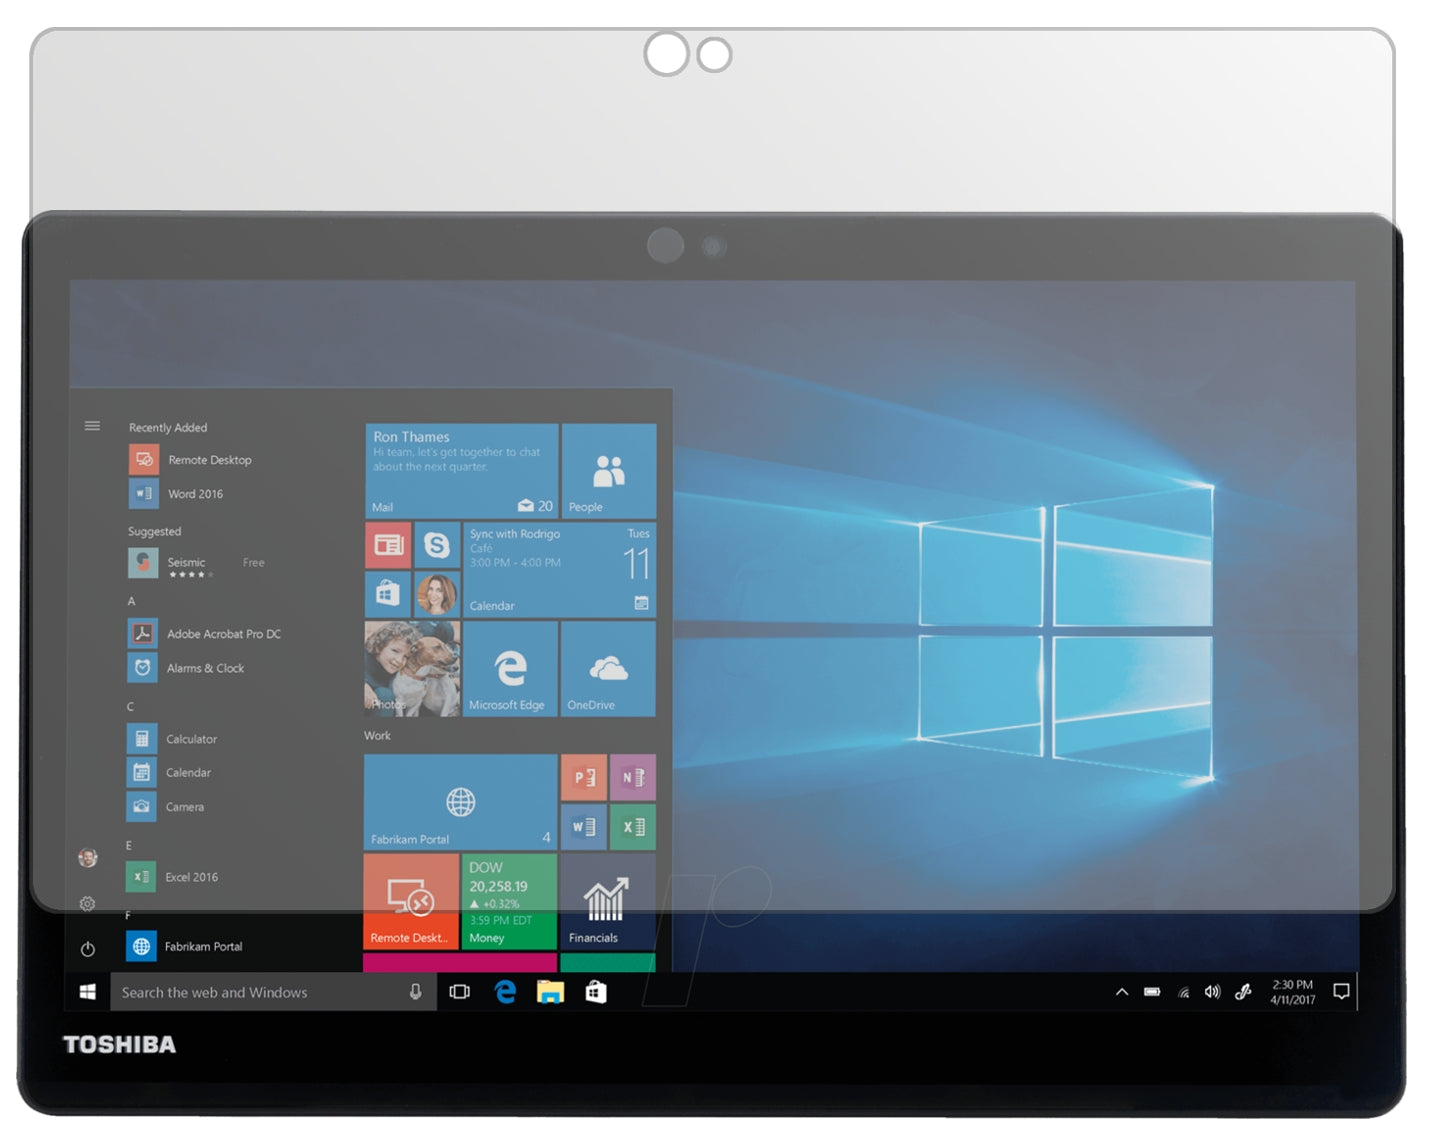Click the battery icon in system tray
The width and height of the screenshot is (1448, 1137).
[x=1152, y=992]
